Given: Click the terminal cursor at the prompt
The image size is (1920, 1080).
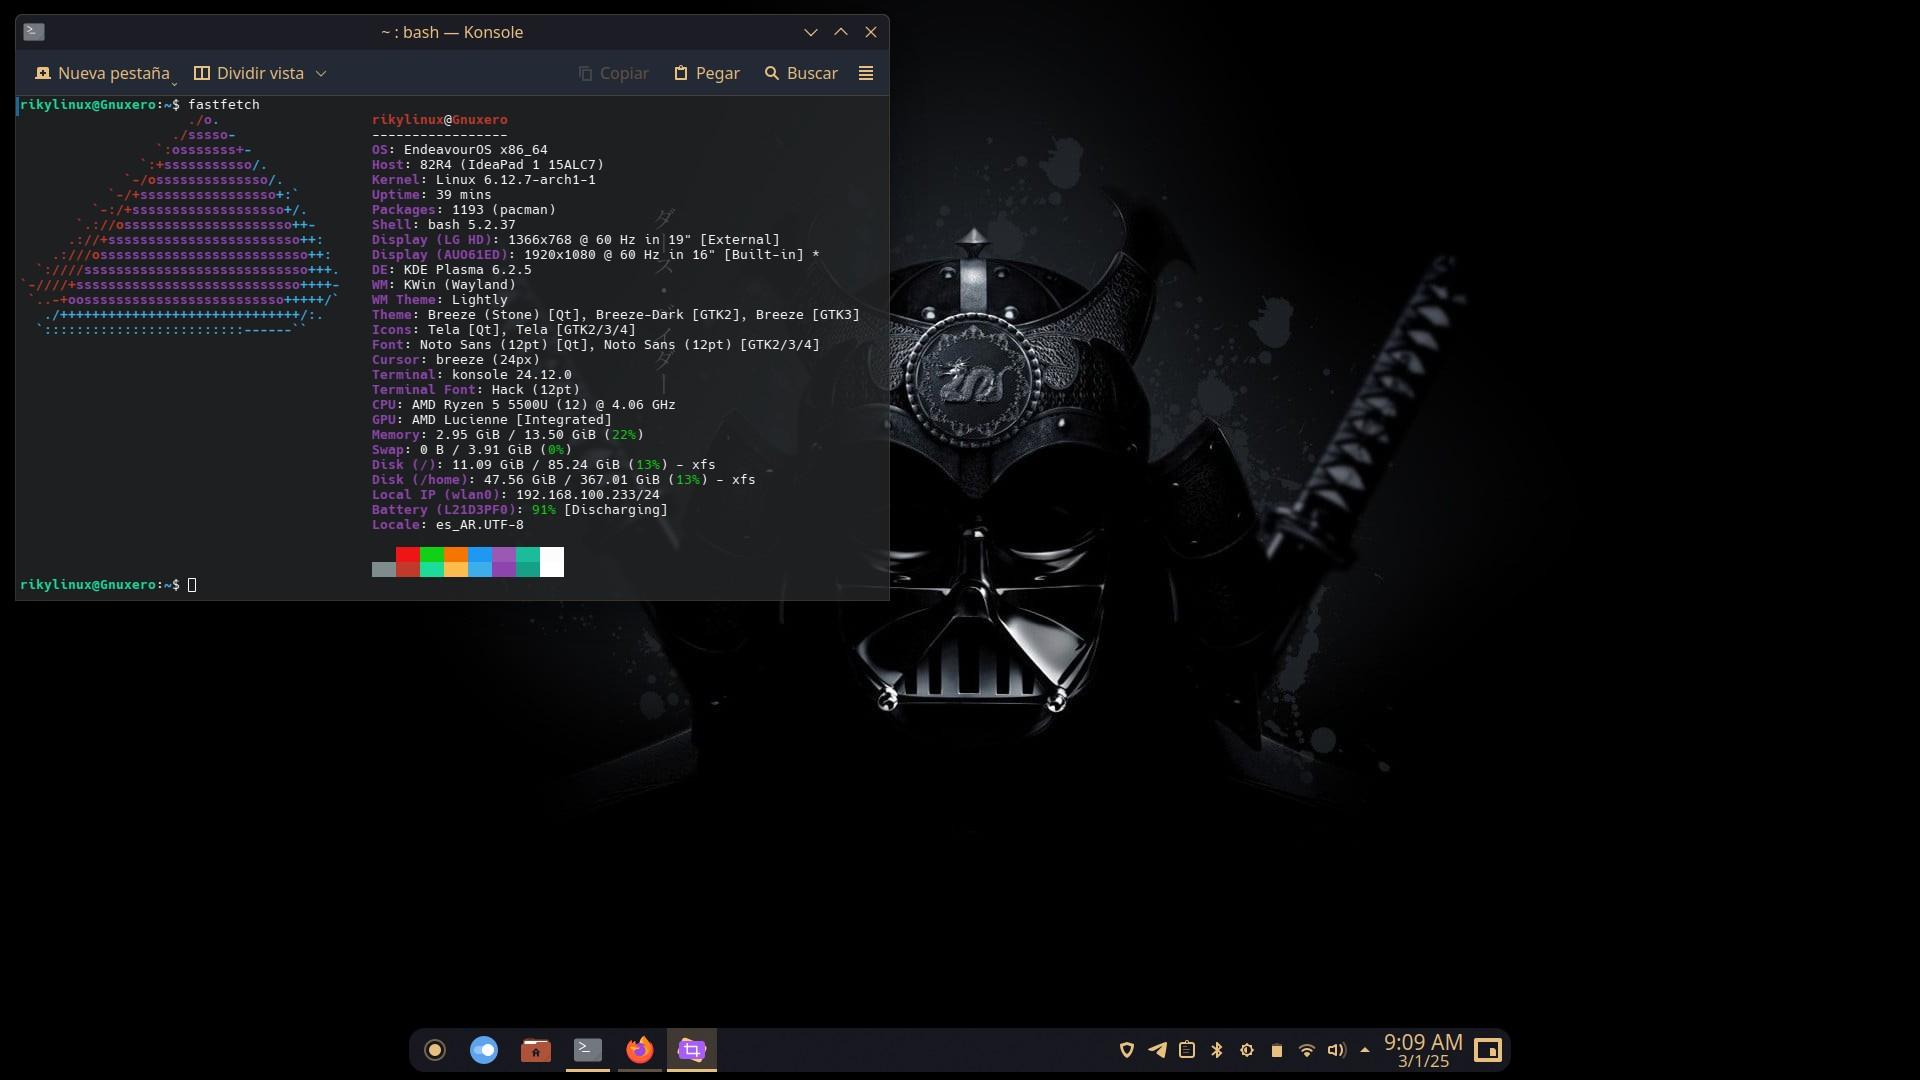Looking at the screenshot, I should pyautogui.click(x=192, y=585).
